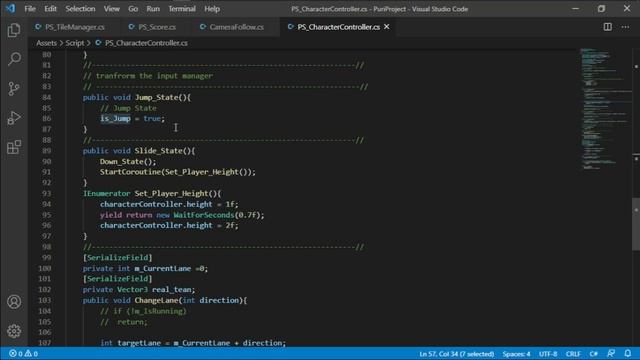Screen dimensions: 640x360
Task: Click the Slide_State method name
Action: pos(158,151)
